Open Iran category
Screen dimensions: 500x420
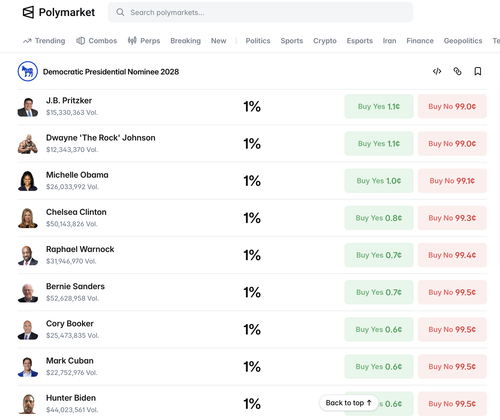pyautogui.click(x=389, y=41)
